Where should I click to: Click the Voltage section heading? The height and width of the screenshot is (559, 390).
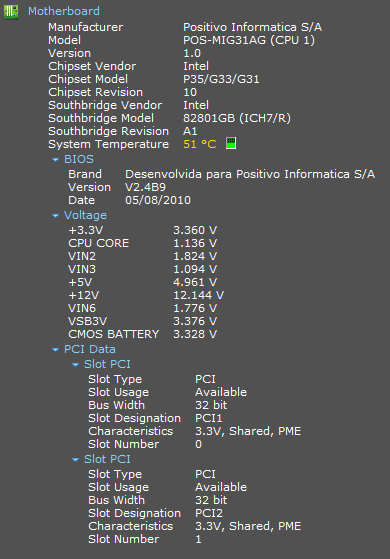pyautogui.click(x=85, y=215)
